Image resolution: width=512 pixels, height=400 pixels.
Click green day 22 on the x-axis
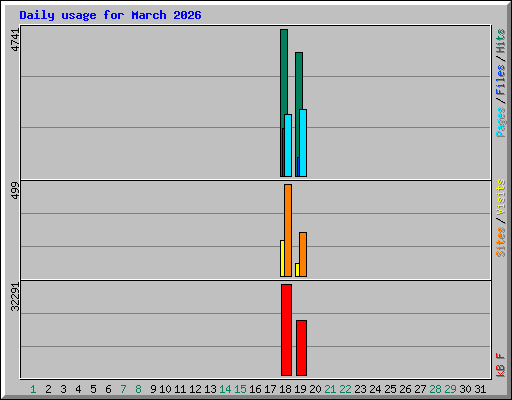[x=345, y=389]
